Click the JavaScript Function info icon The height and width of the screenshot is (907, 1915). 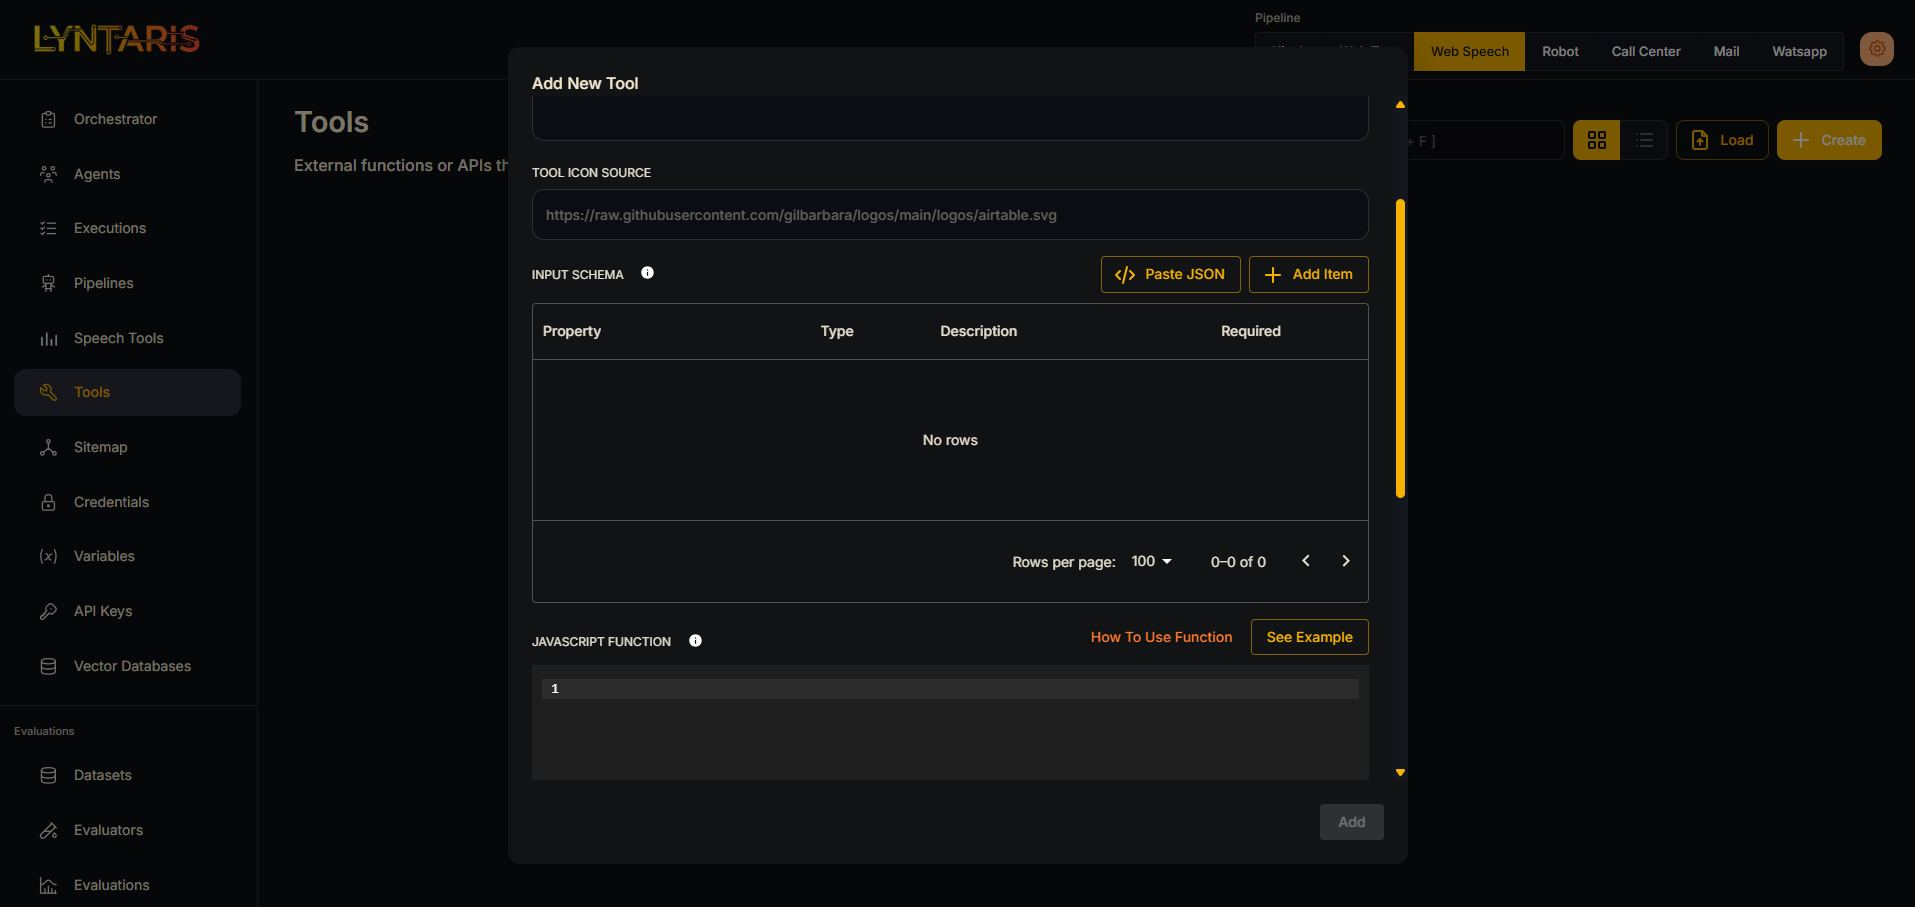click(x=695, y=641)
